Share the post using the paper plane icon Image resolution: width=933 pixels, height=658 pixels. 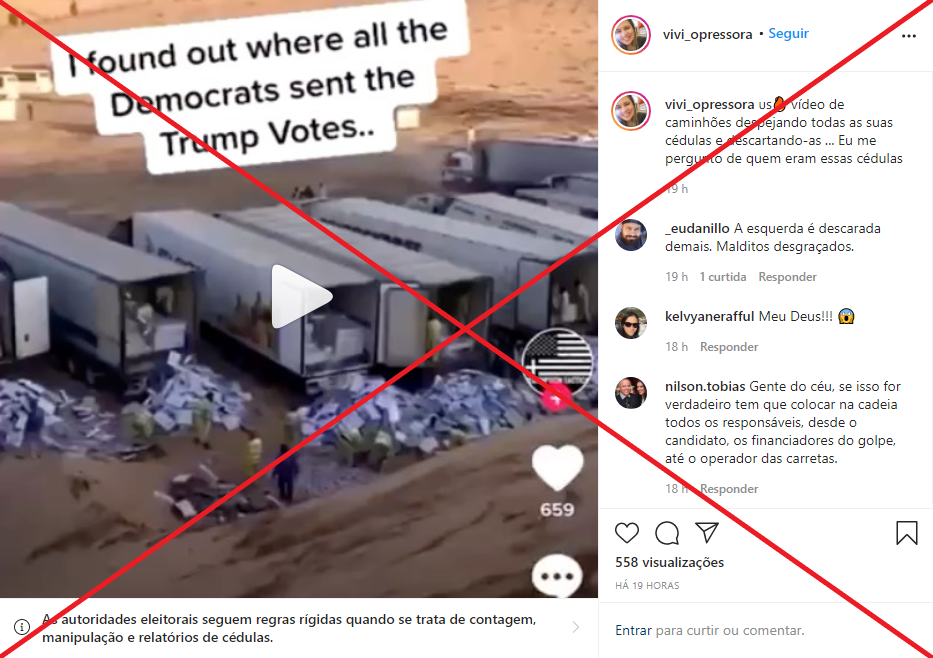click(707, 532)
